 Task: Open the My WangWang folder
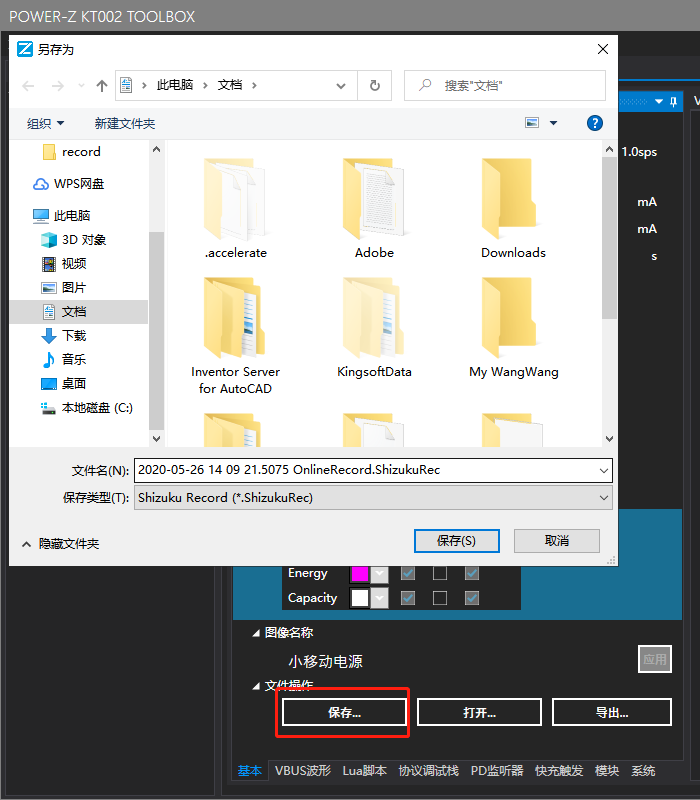(513, 328)
